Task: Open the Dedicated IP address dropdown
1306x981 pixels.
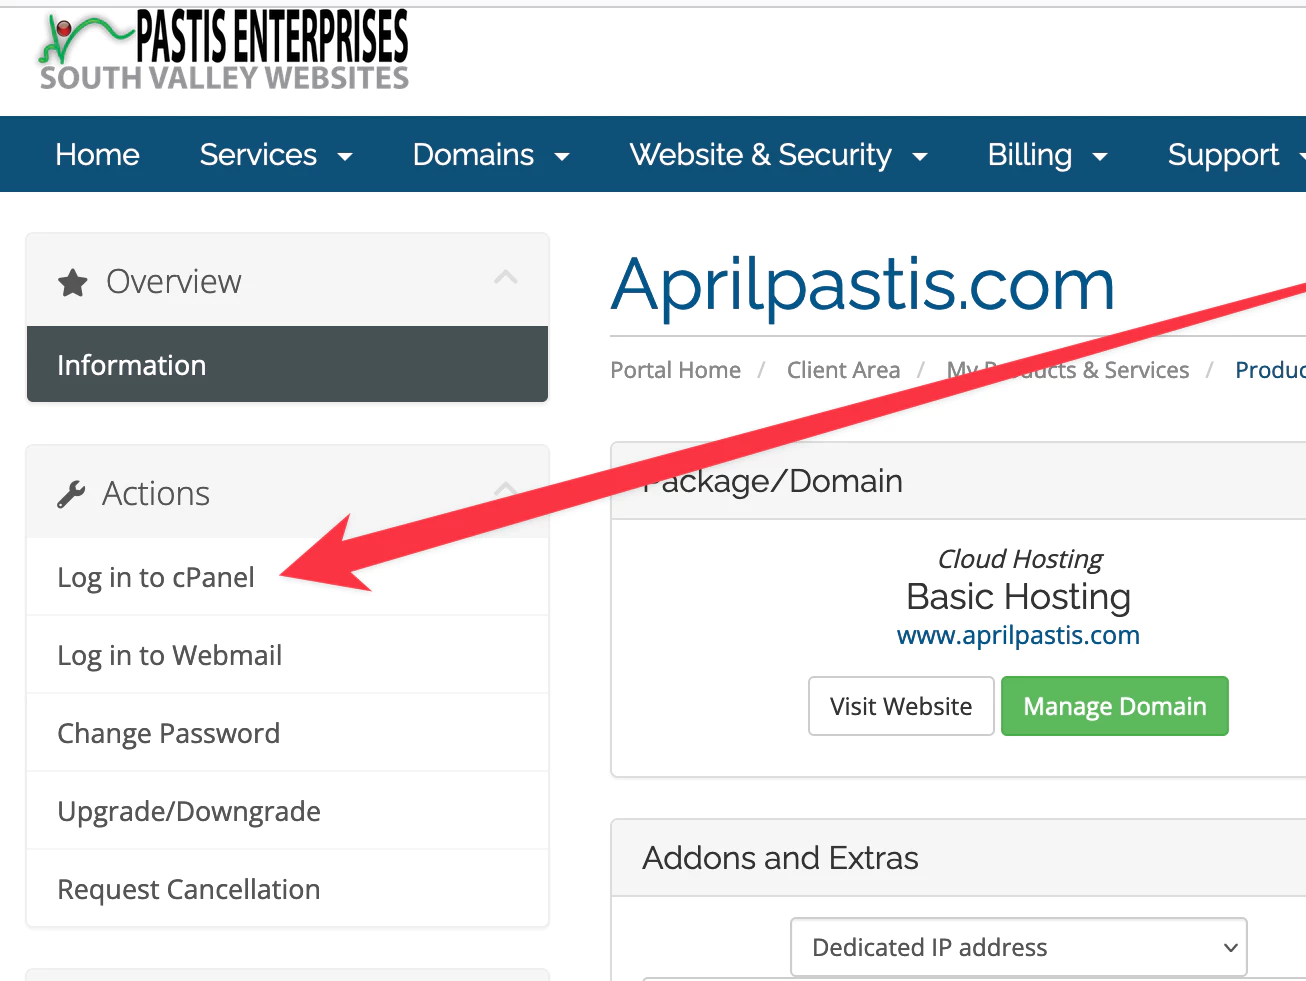Action: [1018, 947]
